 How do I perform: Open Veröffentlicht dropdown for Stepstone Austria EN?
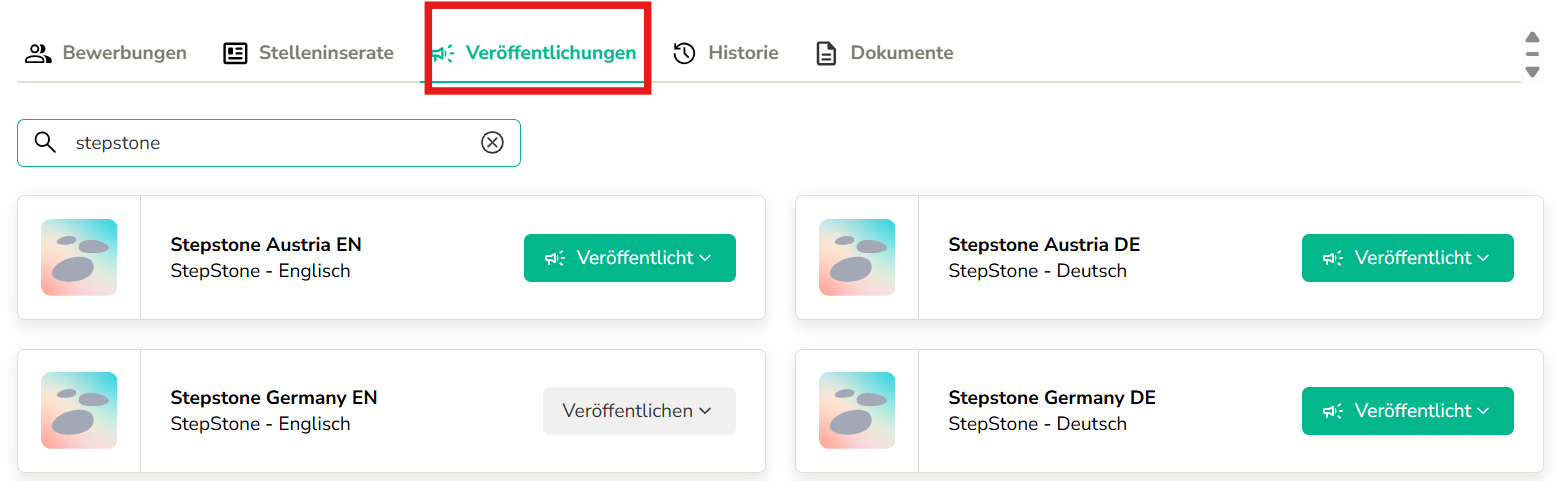[x=630, y=258]
